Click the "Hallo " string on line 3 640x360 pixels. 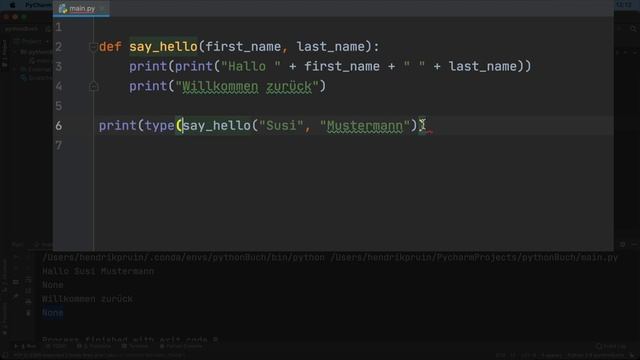251,66
